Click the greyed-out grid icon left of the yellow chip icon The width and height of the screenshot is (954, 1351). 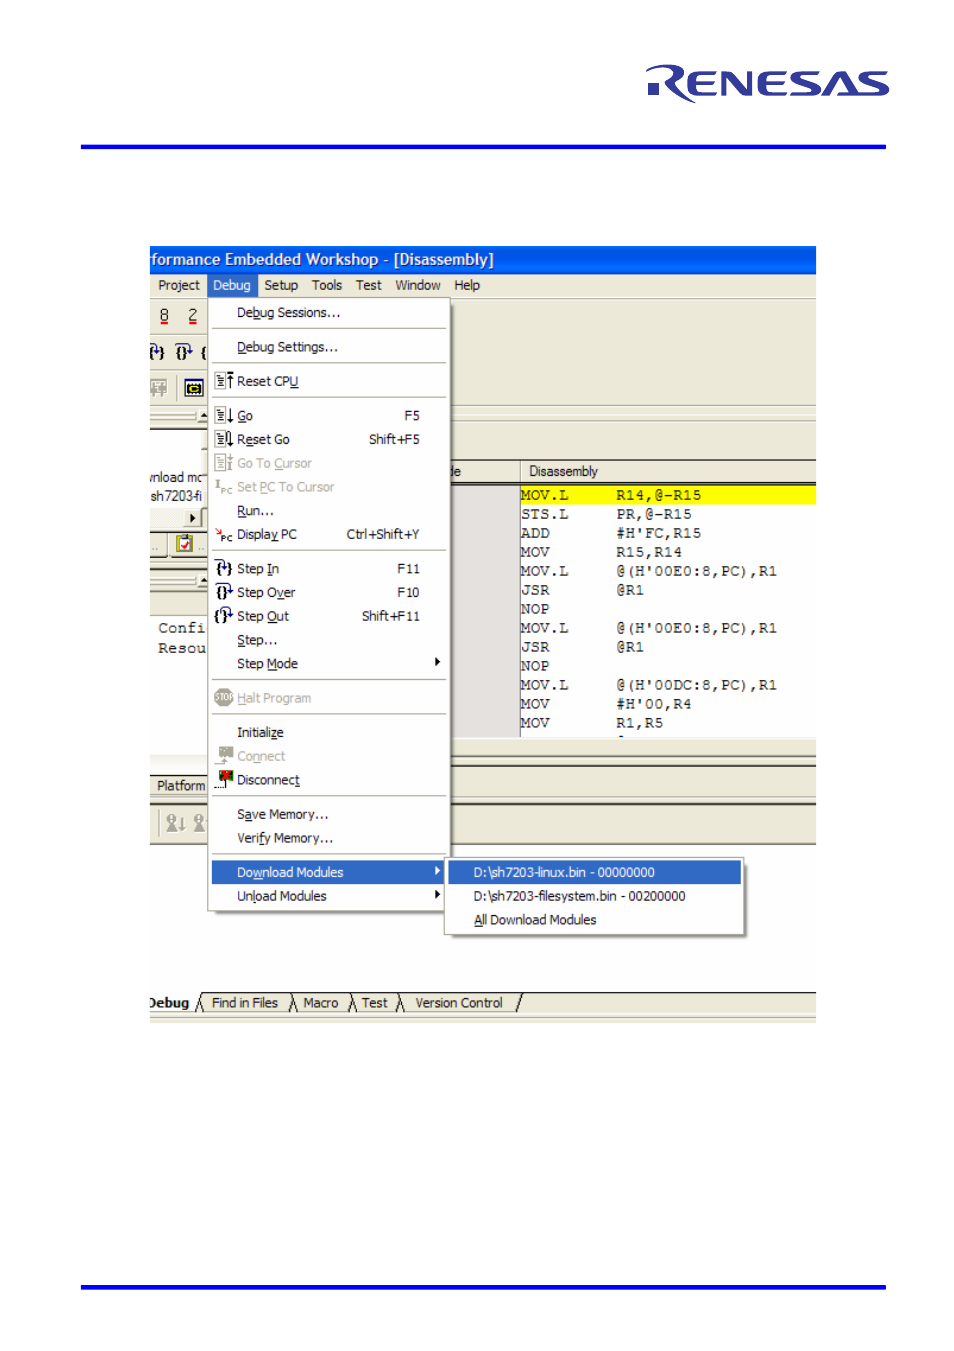coord(159,388)
